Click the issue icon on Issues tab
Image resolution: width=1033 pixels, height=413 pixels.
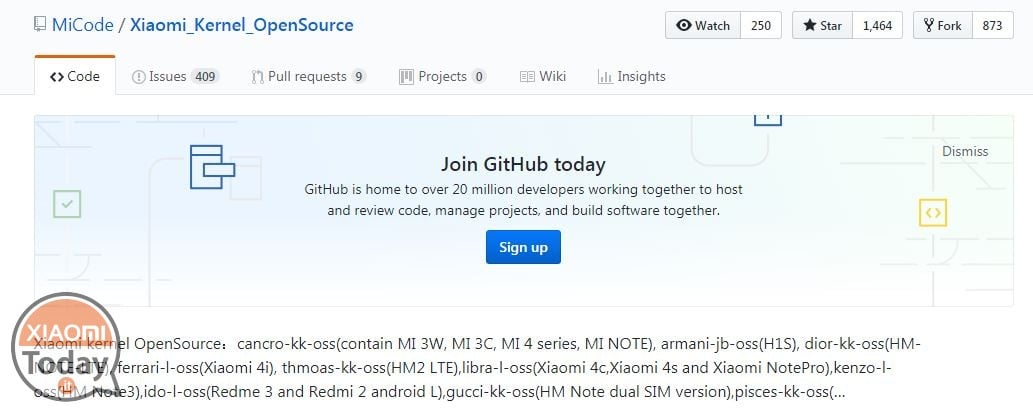(x=138, y=77)
